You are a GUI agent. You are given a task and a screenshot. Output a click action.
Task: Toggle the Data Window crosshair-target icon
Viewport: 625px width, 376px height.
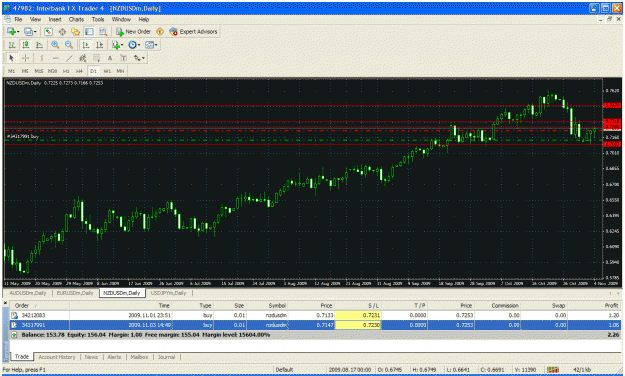pos(62,31)
